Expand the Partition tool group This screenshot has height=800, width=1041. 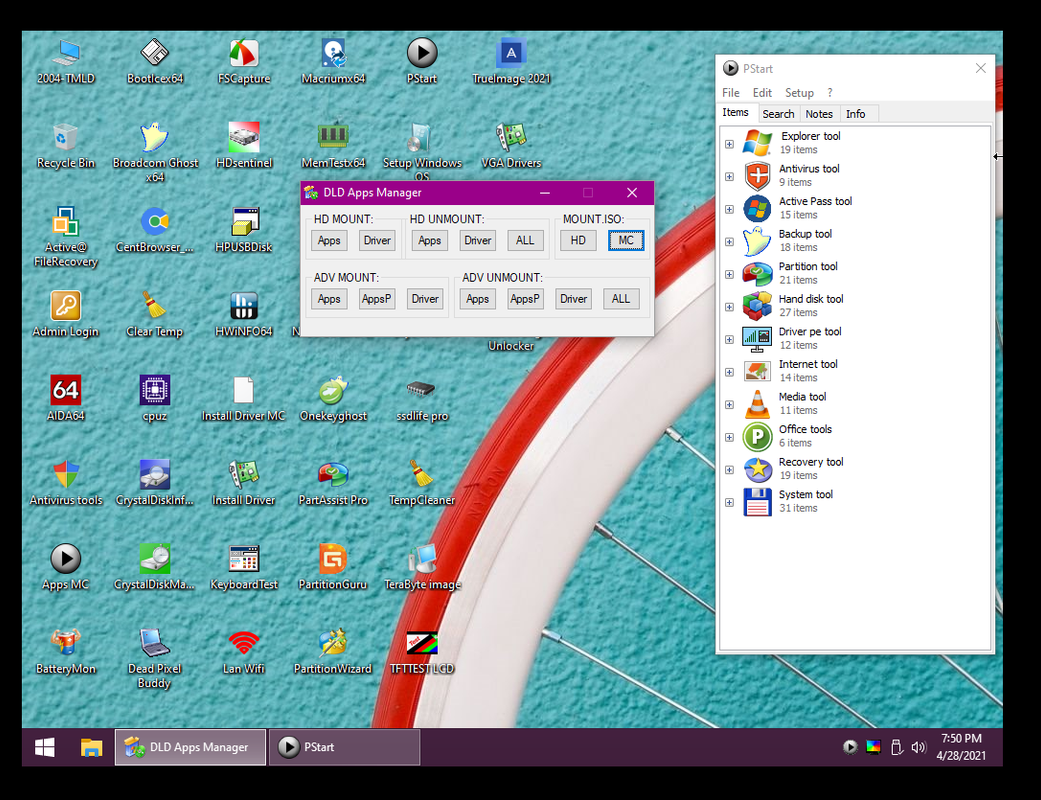[729, 274]
